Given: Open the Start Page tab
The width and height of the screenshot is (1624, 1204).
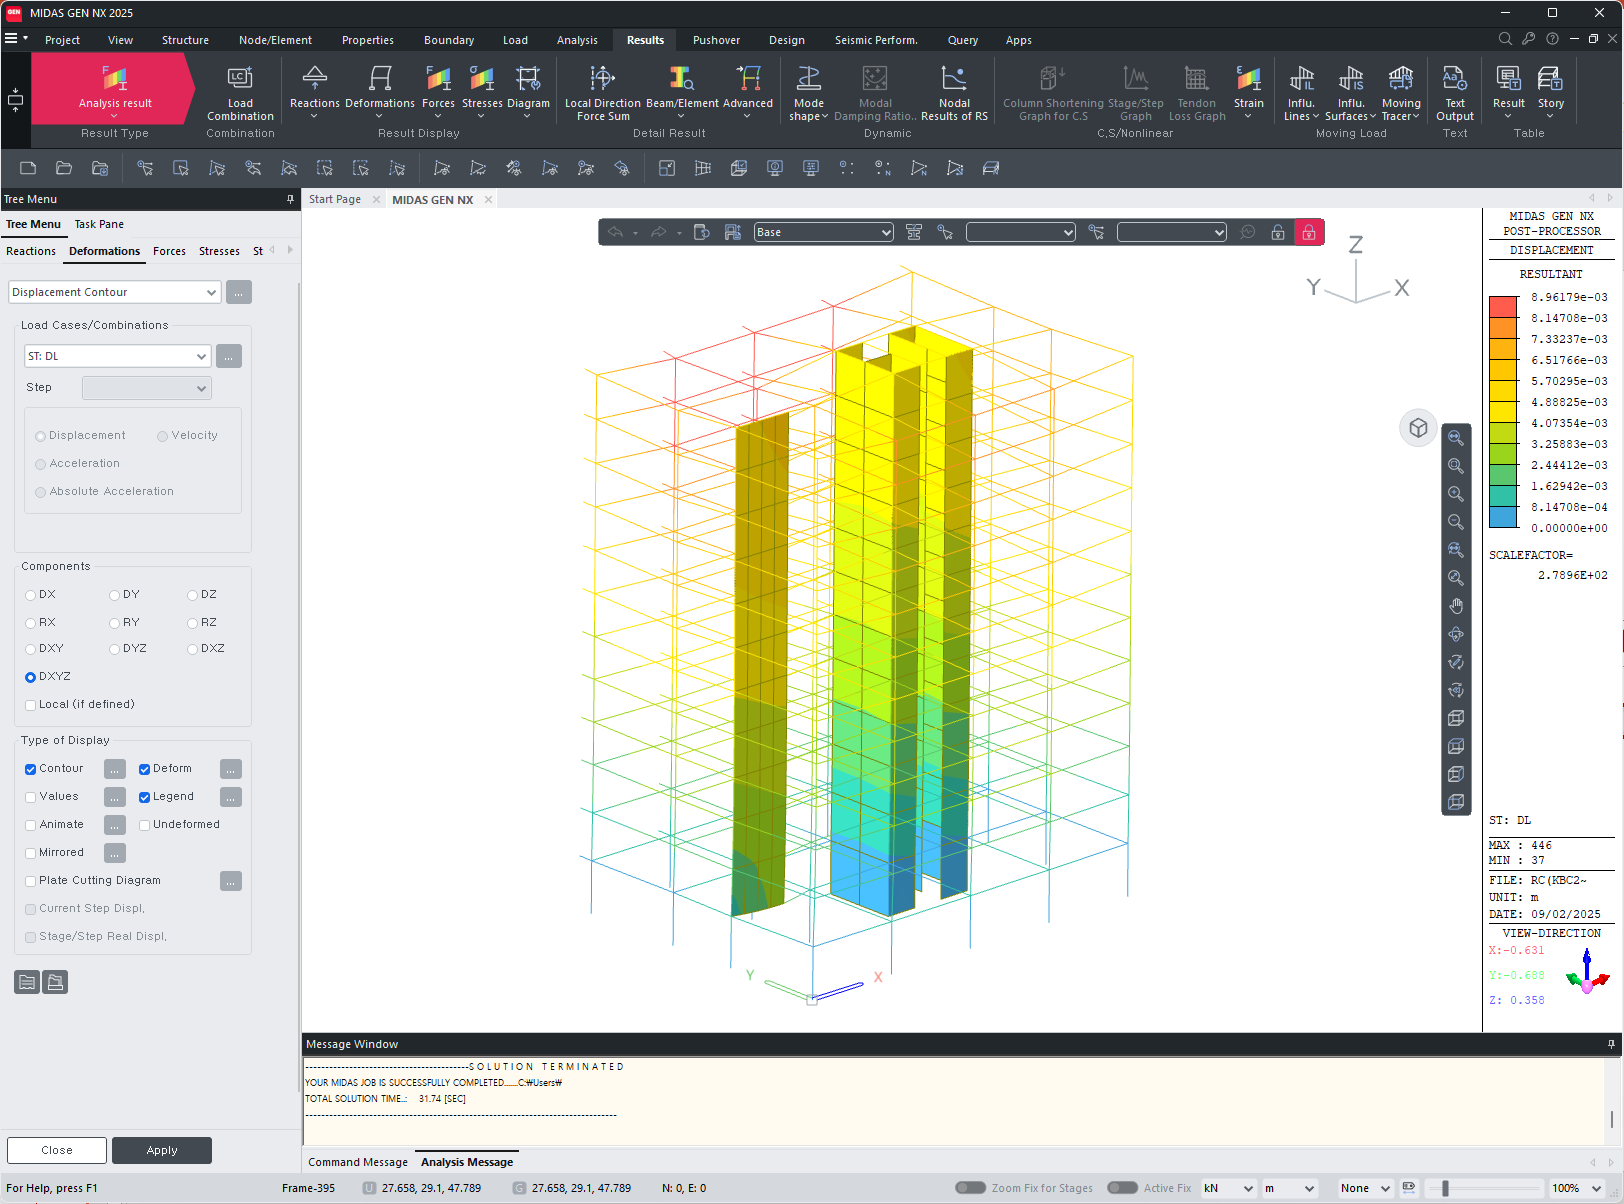Looking at the screenshot, I should click(x=333, y=199).
